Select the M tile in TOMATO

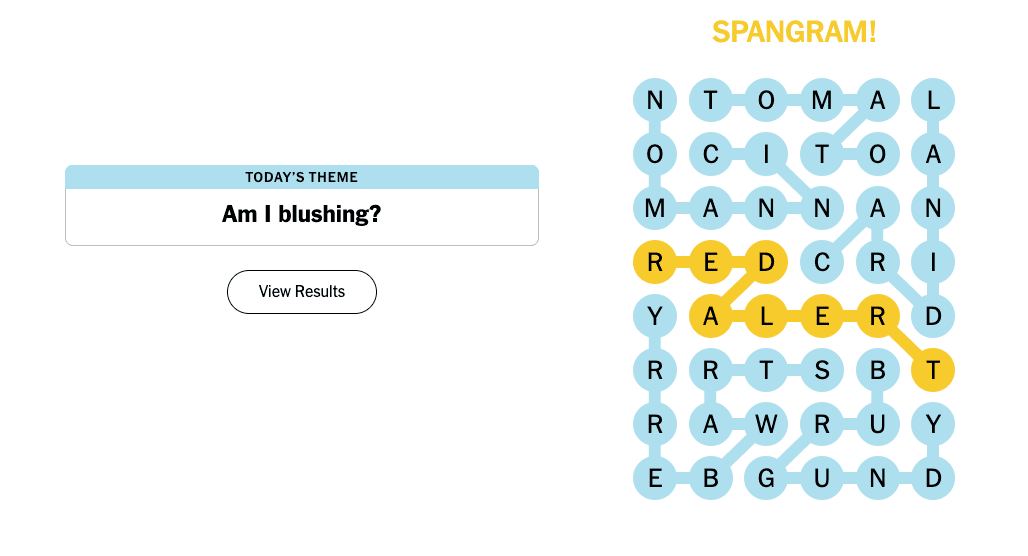point(822,100)
